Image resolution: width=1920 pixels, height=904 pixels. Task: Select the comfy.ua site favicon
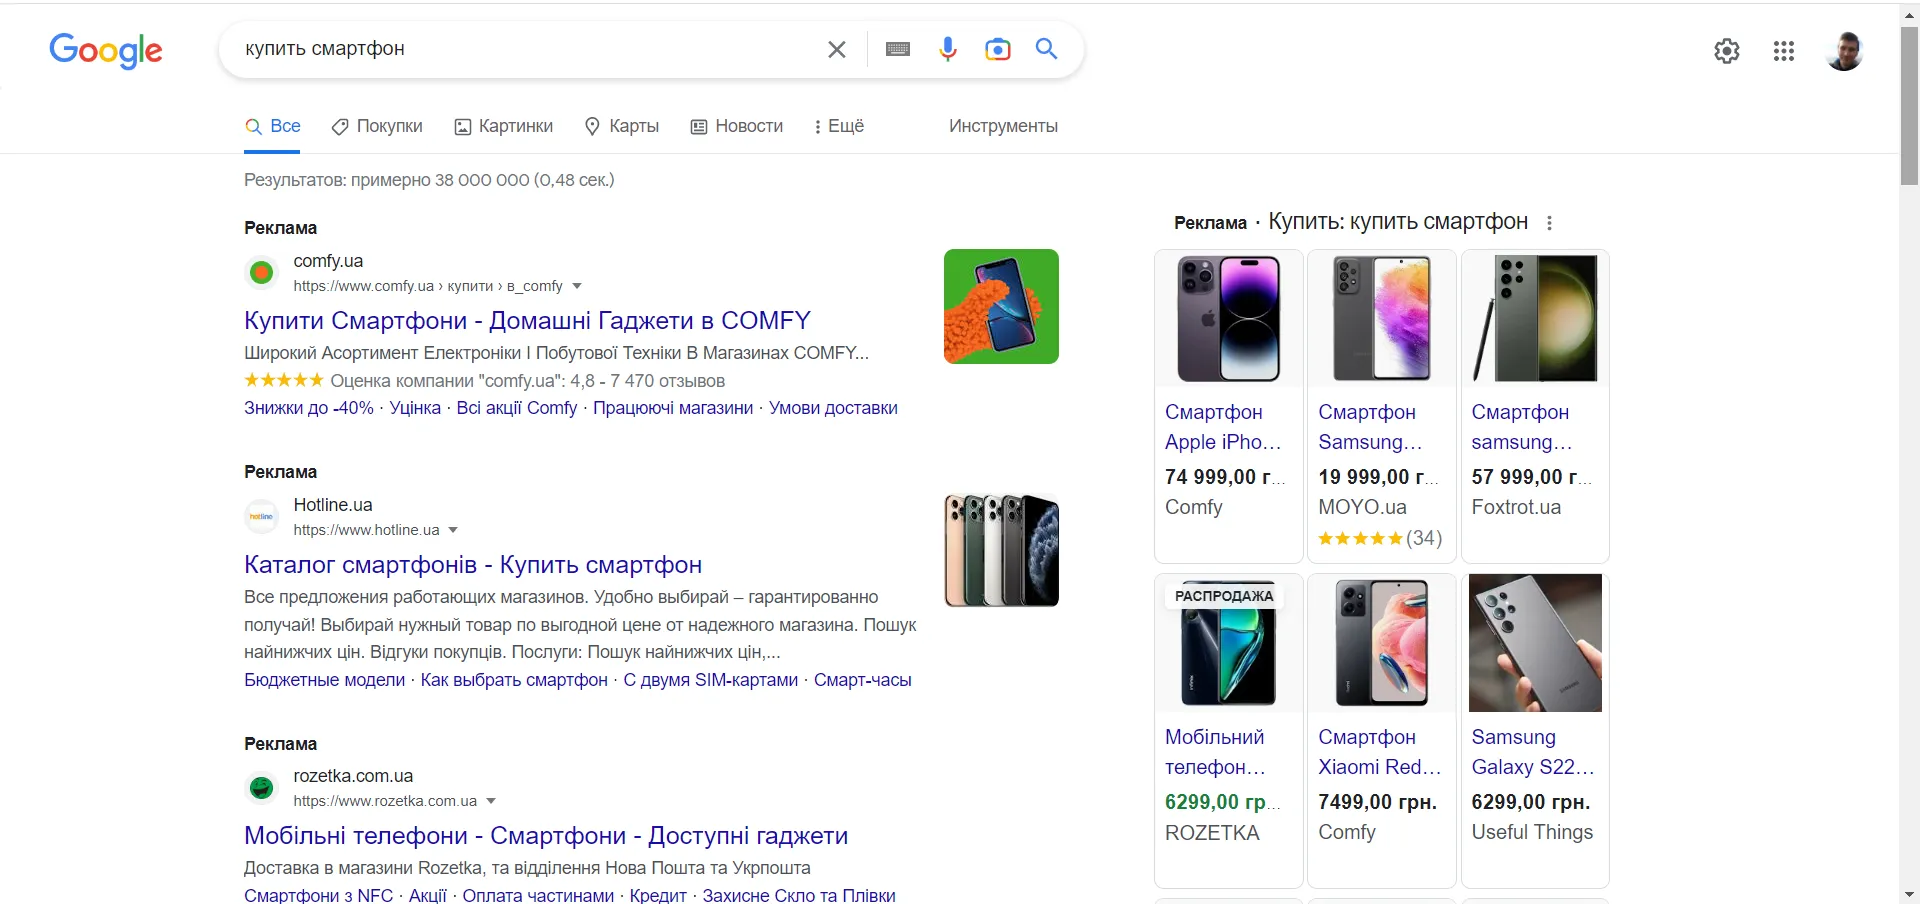(261, 272)
